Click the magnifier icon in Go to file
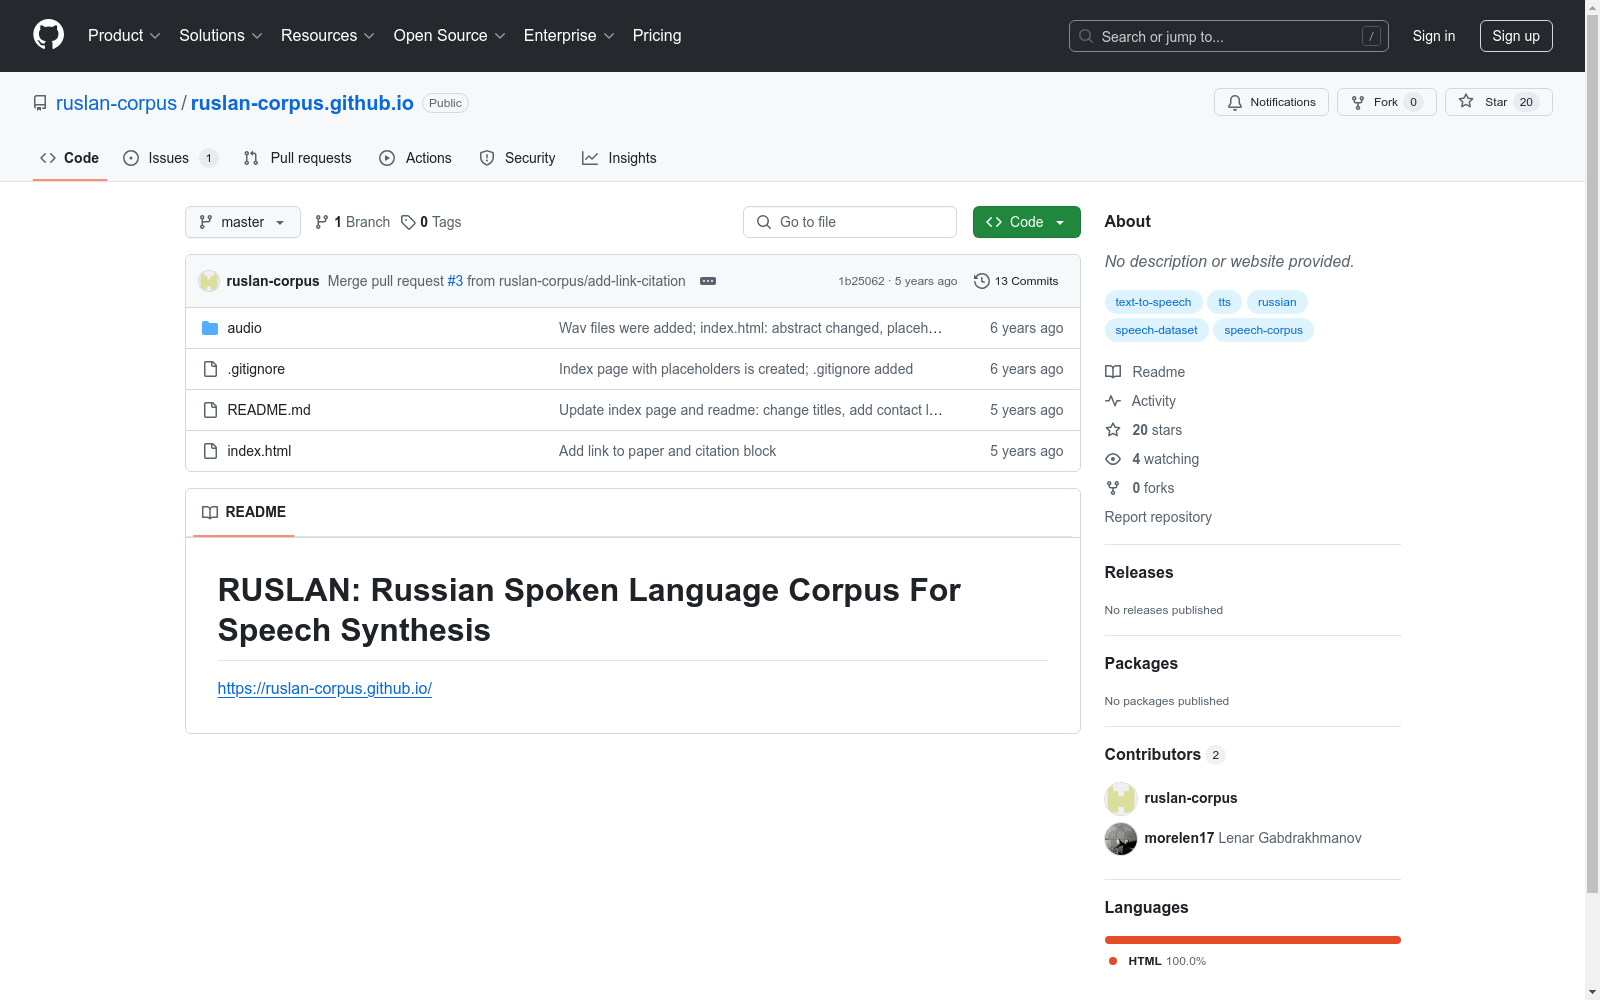 (764, 222)
